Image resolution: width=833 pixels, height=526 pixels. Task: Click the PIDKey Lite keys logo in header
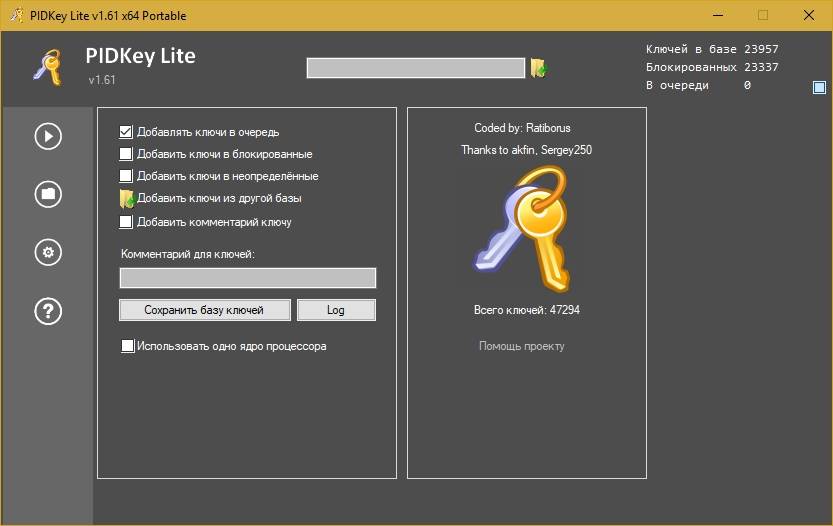[48, 67]
